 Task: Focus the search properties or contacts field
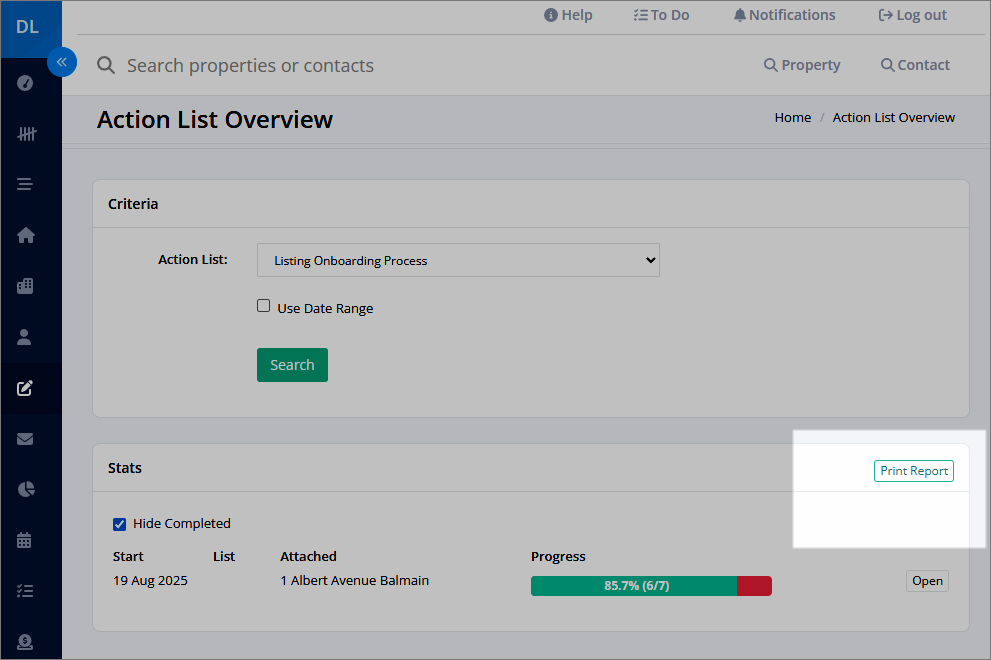(x=250, y=65)
